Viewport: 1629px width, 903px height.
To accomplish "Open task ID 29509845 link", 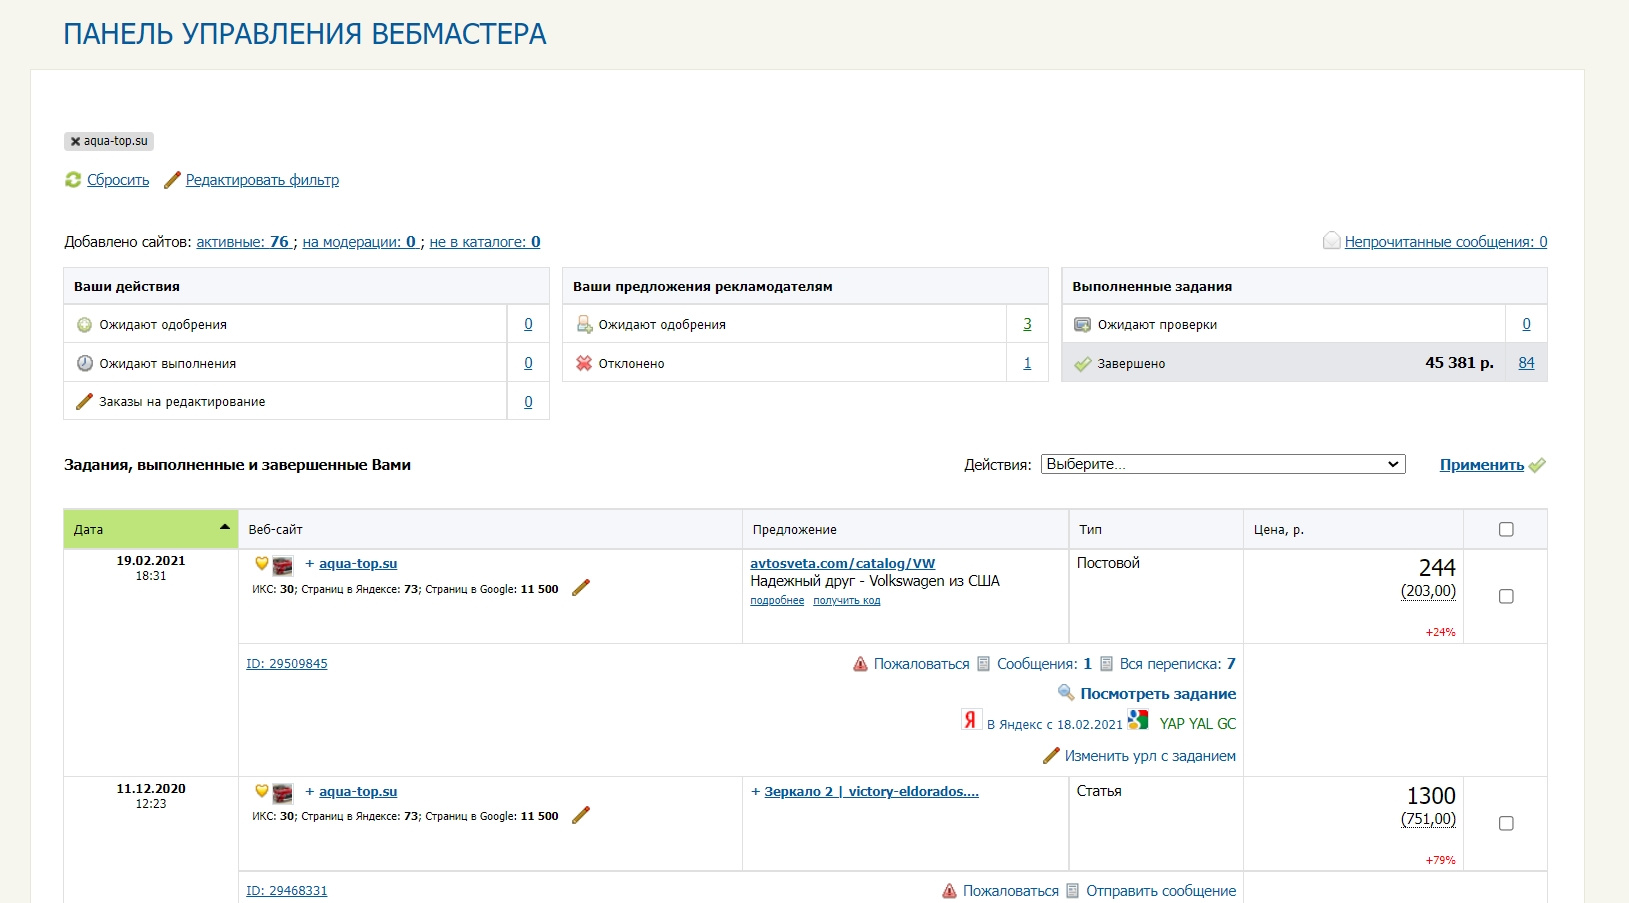I will [x=287, y=664].
